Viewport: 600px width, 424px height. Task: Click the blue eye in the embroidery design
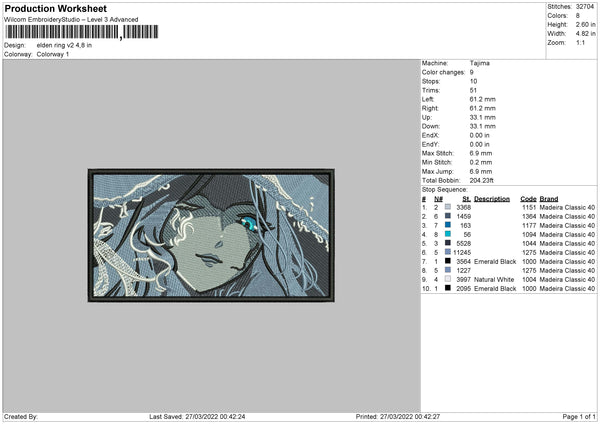[249, 223]
